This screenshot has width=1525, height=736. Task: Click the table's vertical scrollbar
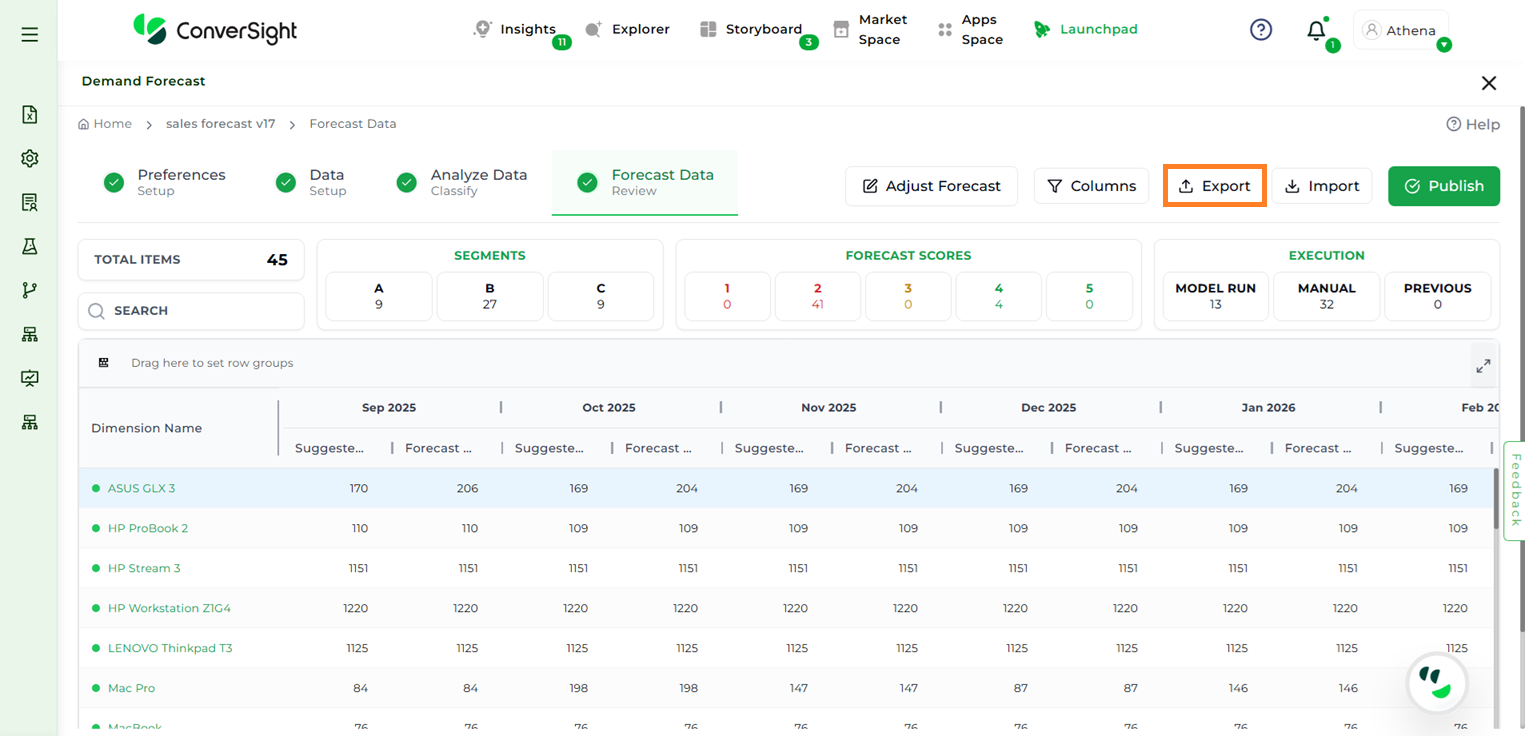[1496, 500]
